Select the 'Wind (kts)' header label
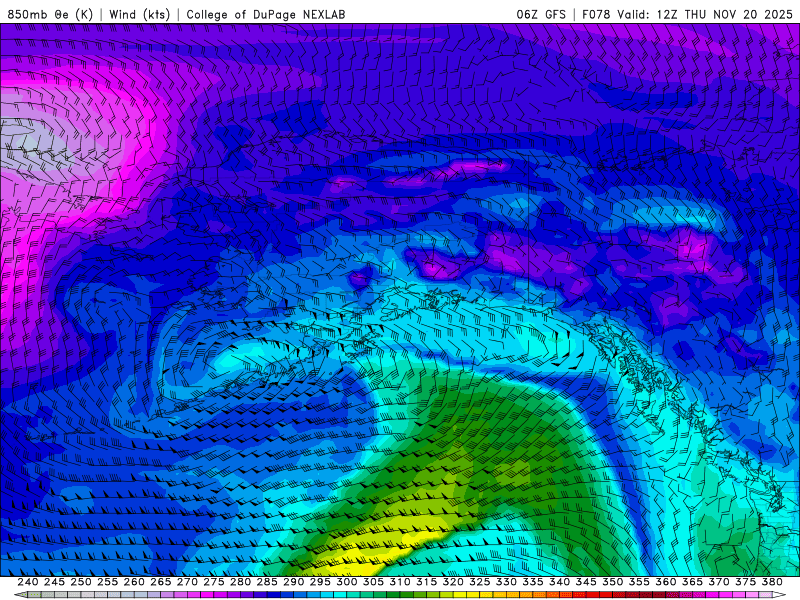 pos(139,14)
